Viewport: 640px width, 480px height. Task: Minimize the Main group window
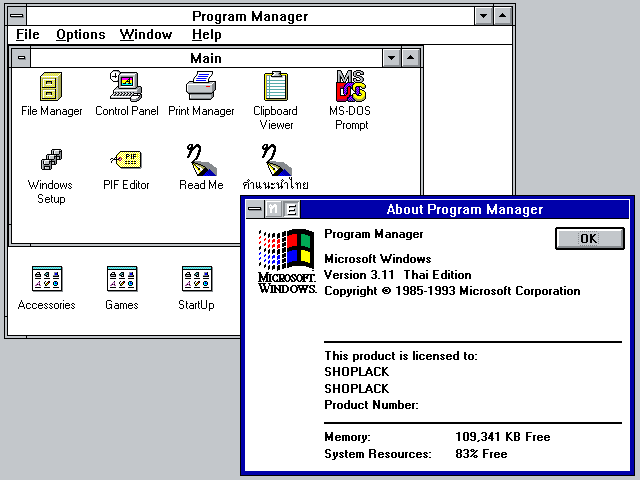(x=391, y=58)
